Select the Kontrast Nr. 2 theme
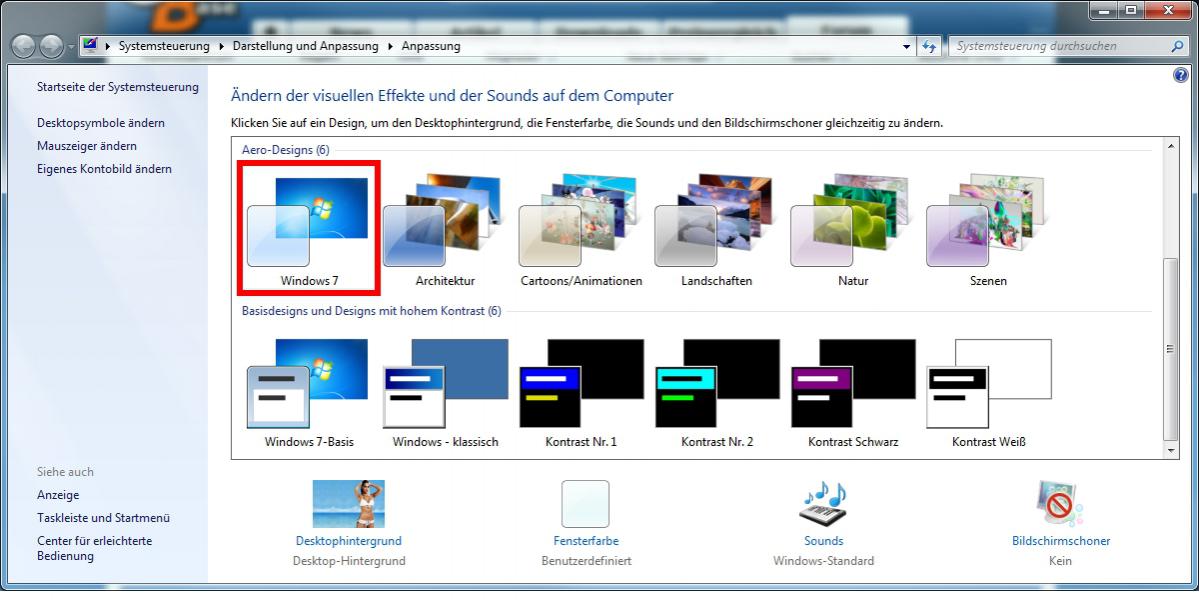This screenshot has height=600, width=1199. (716, 393)
